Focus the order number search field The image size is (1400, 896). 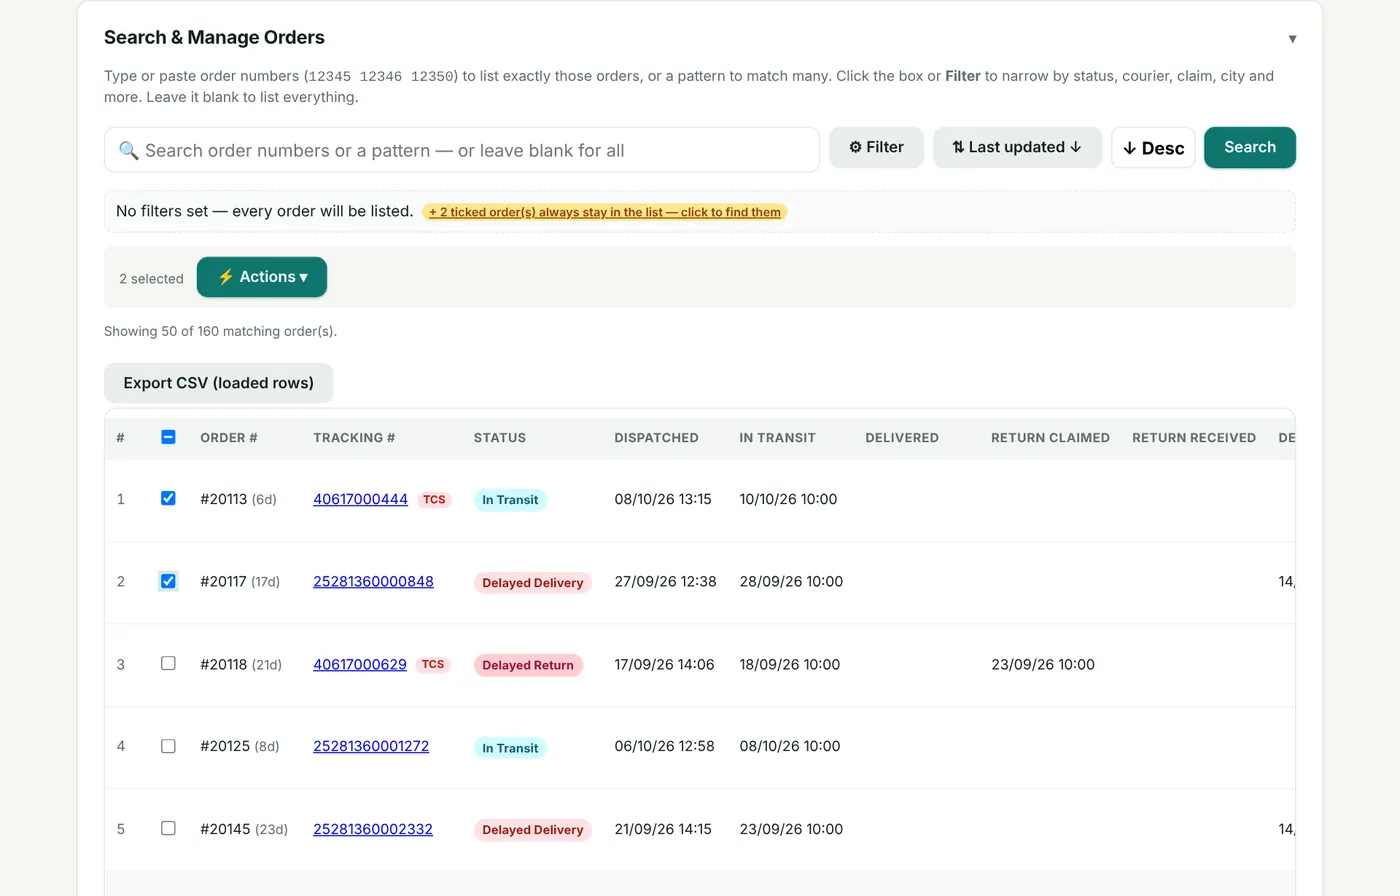coord(462,150)
